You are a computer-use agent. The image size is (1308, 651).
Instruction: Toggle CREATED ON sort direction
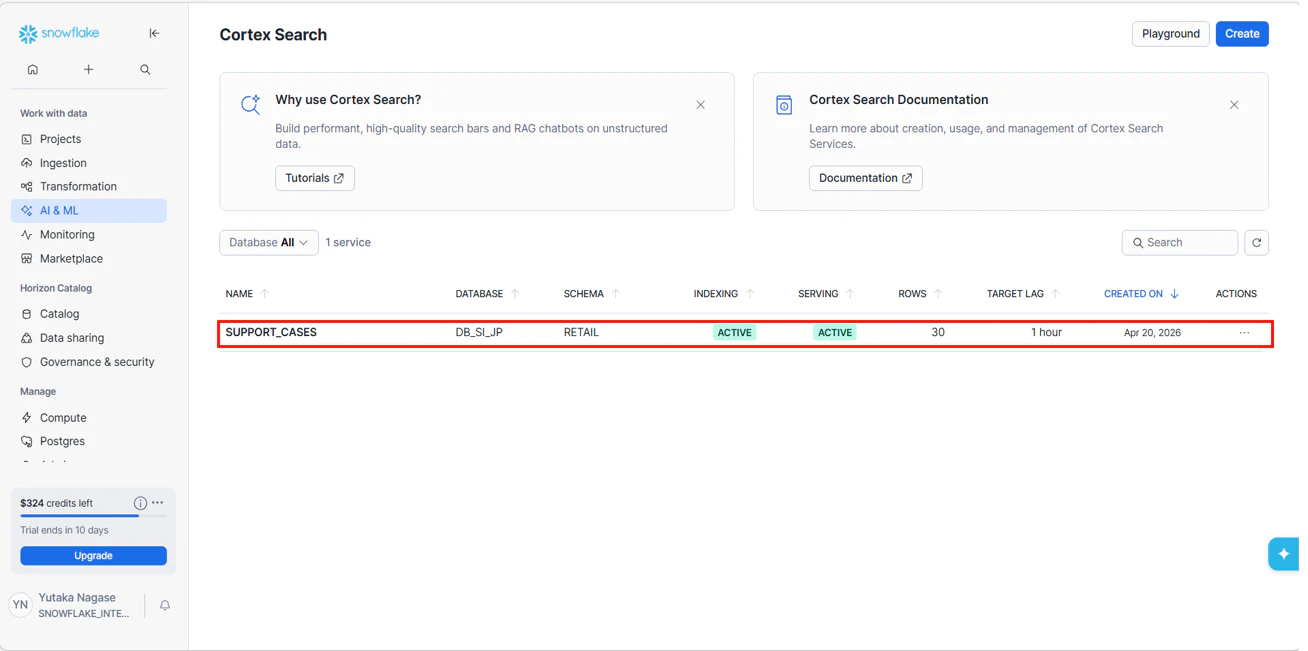1142,294
